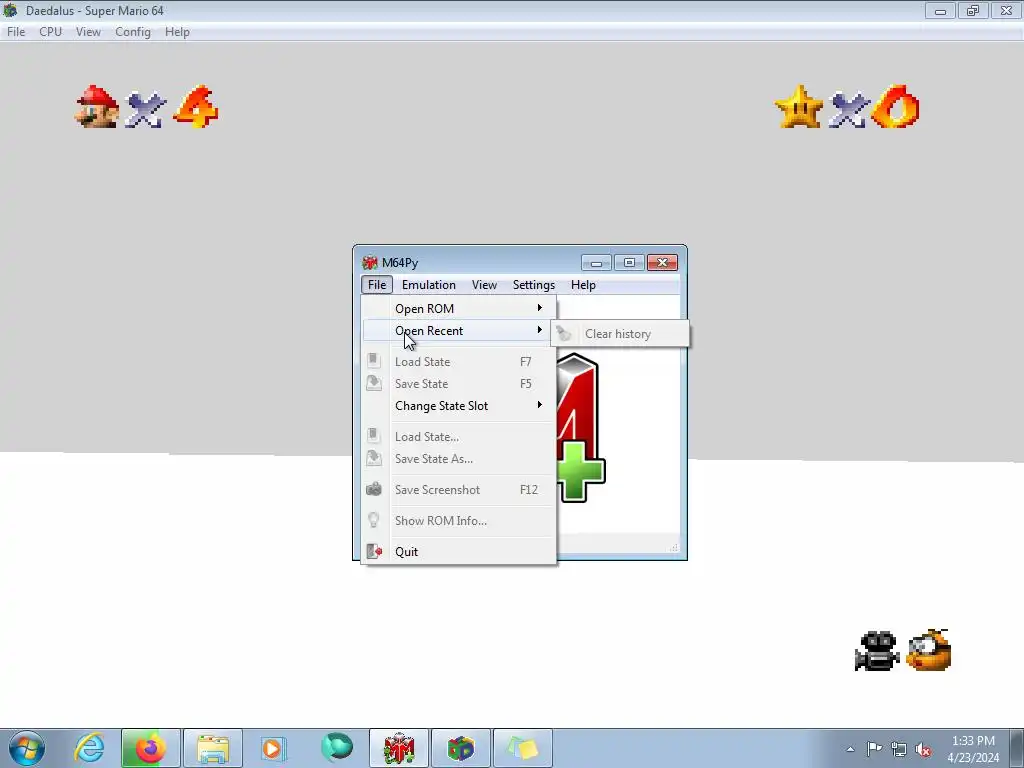This screenshot has width=1024, height=768.
Task: Open Daedalus Help menu
Action: 177,32
